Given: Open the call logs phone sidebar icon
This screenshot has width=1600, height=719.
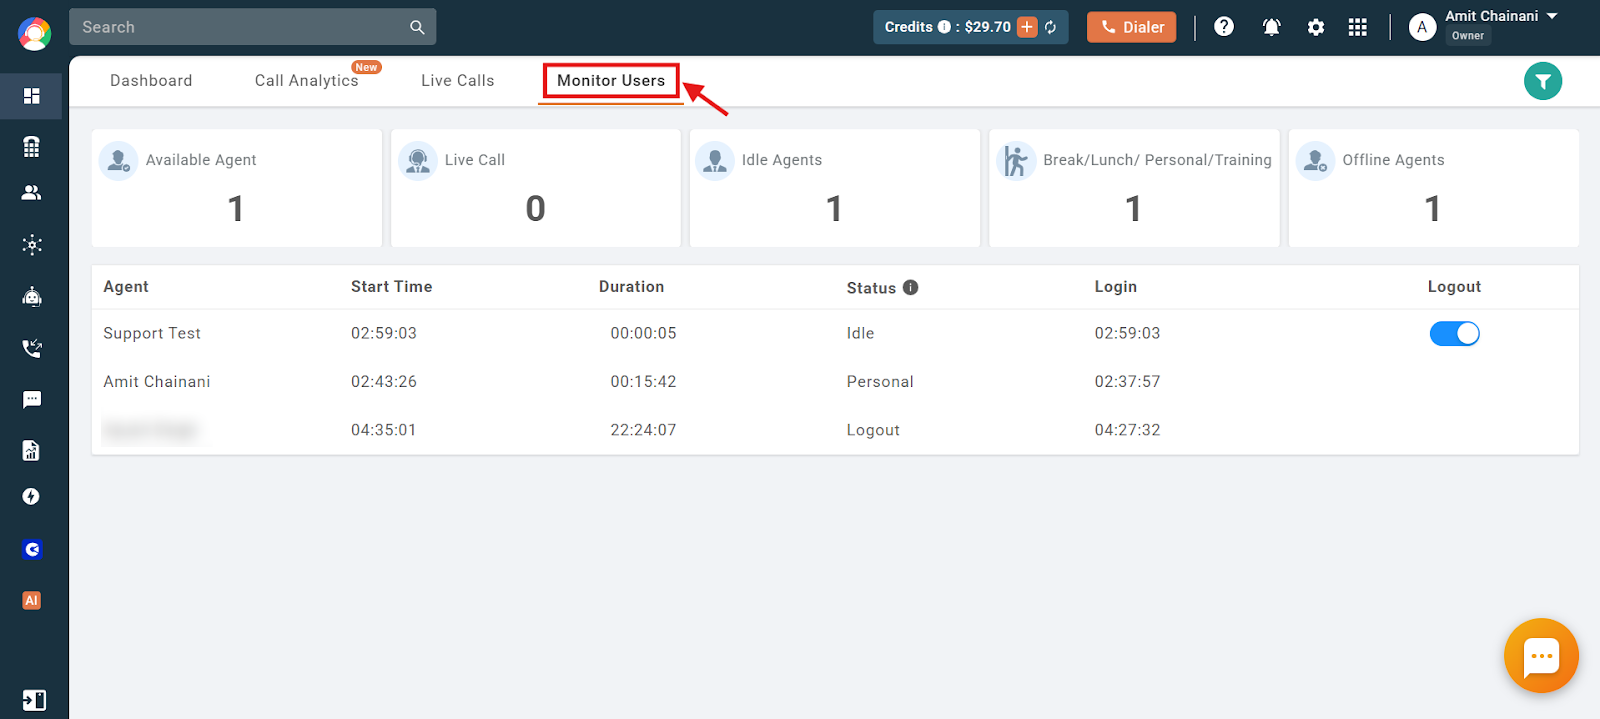Looking at the screenshot, I should click(x=32, y=348).
